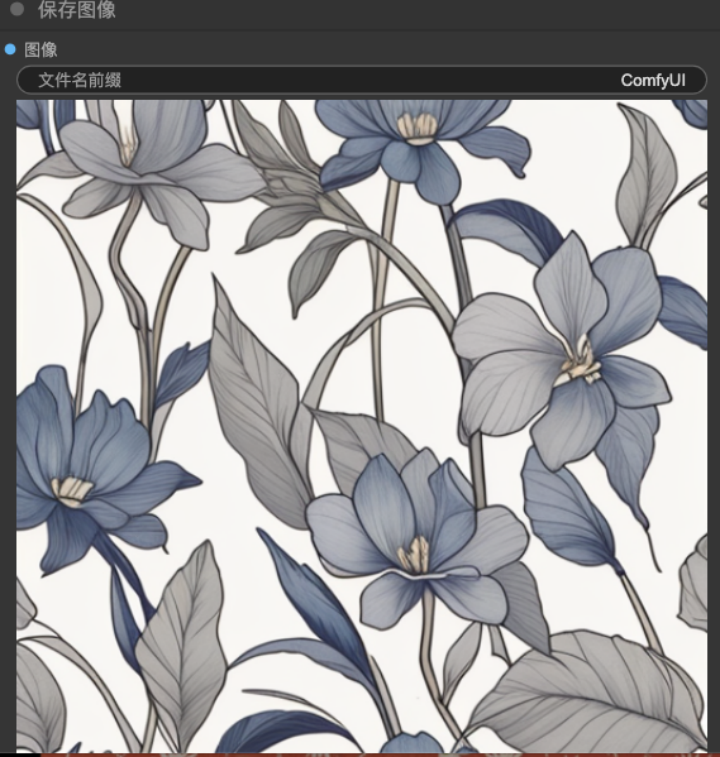Click the 图像 input label
Screen dimensions: 720x757
click(41, 50)
